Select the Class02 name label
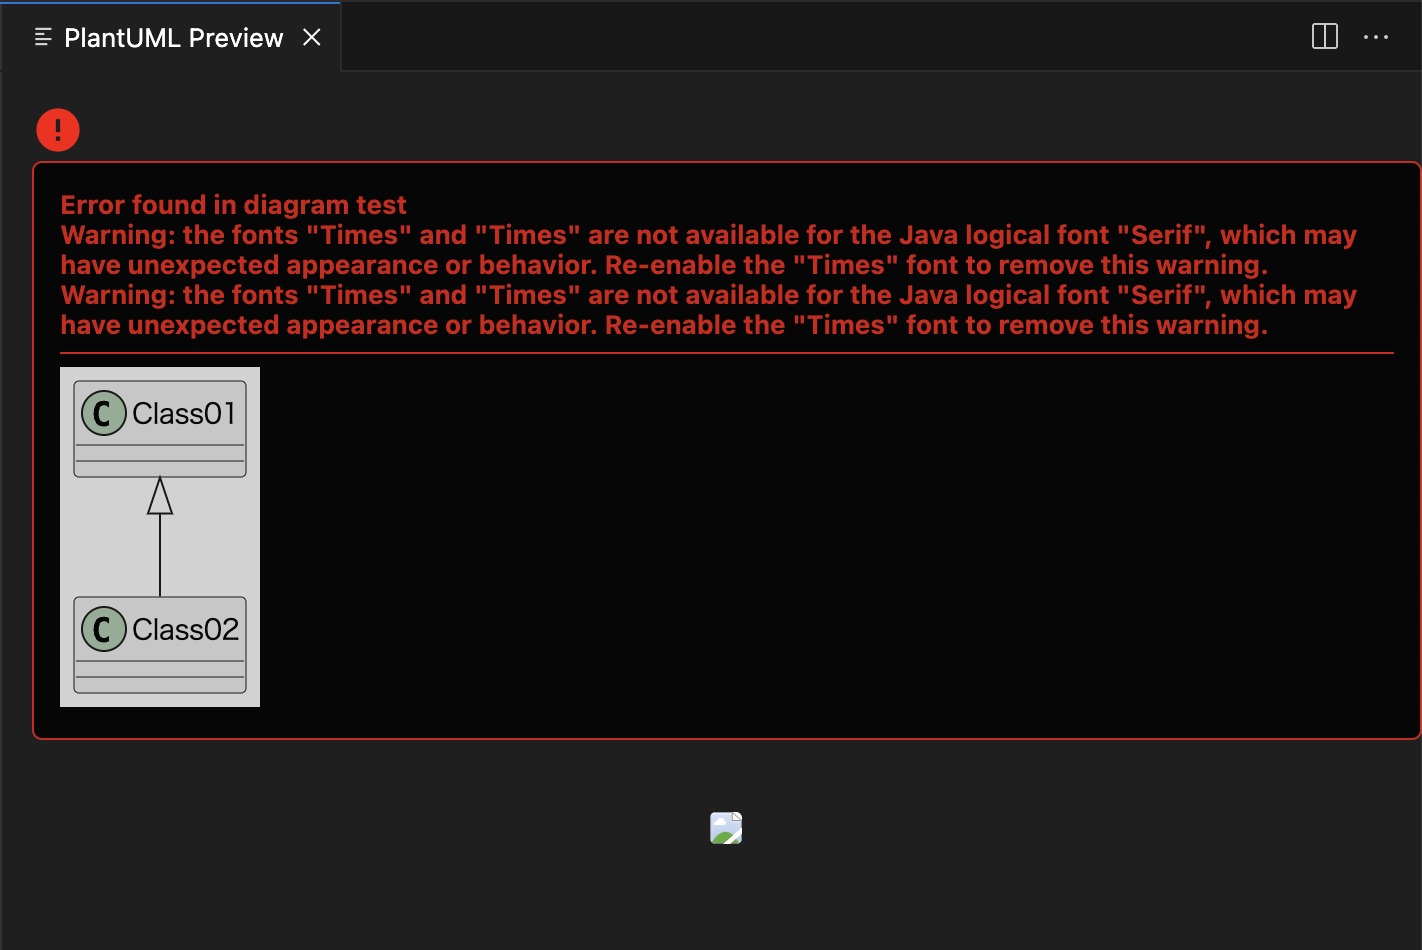The height and width of the screenshot is (950, 1422). coord(185,629)
